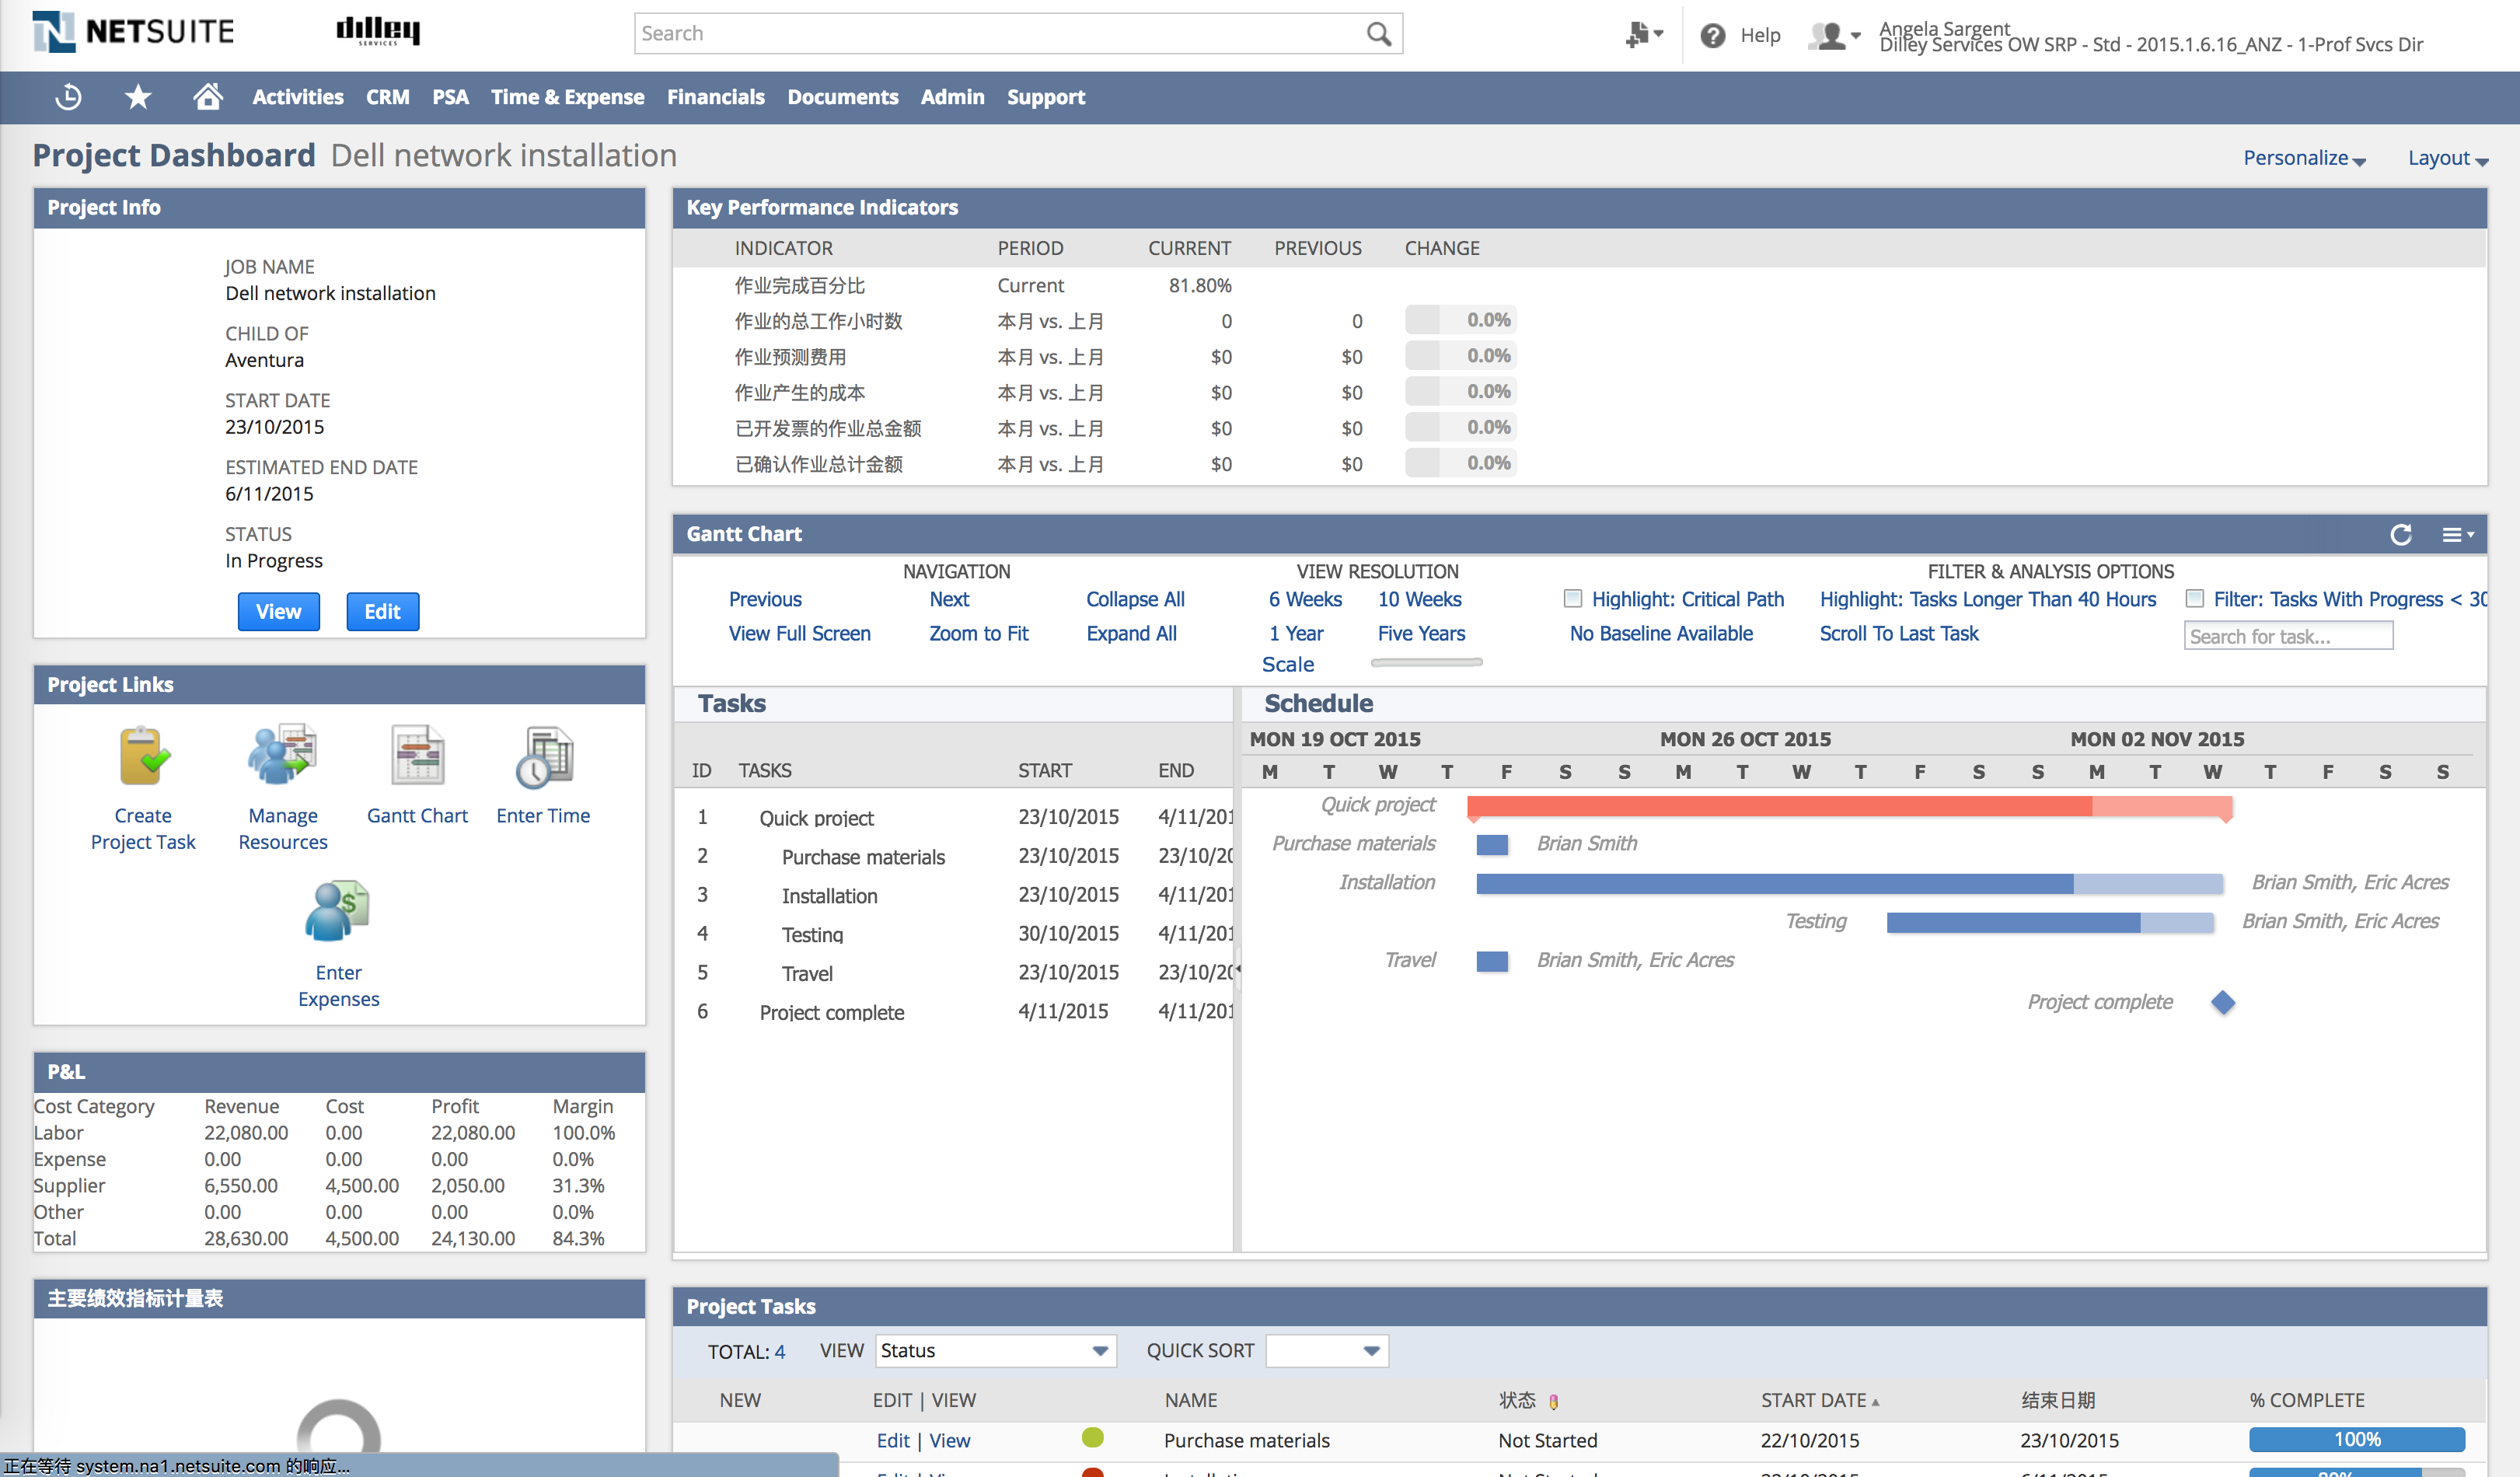This screenshot has width=2520, height=1477.
Task: Open the Recent Records clock icon
Action: coord(68,97)
